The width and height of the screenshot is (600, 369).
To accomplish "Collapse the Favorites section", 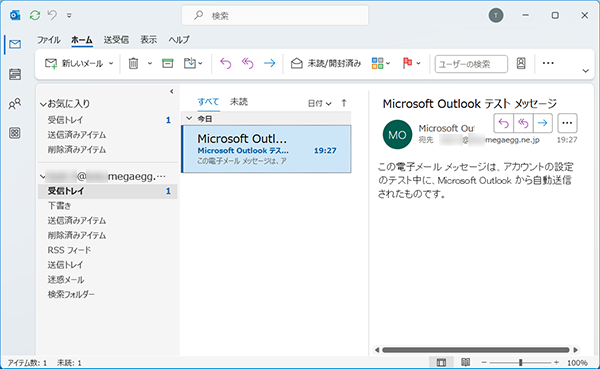I will pyautogui.click(x=43, y=104).
